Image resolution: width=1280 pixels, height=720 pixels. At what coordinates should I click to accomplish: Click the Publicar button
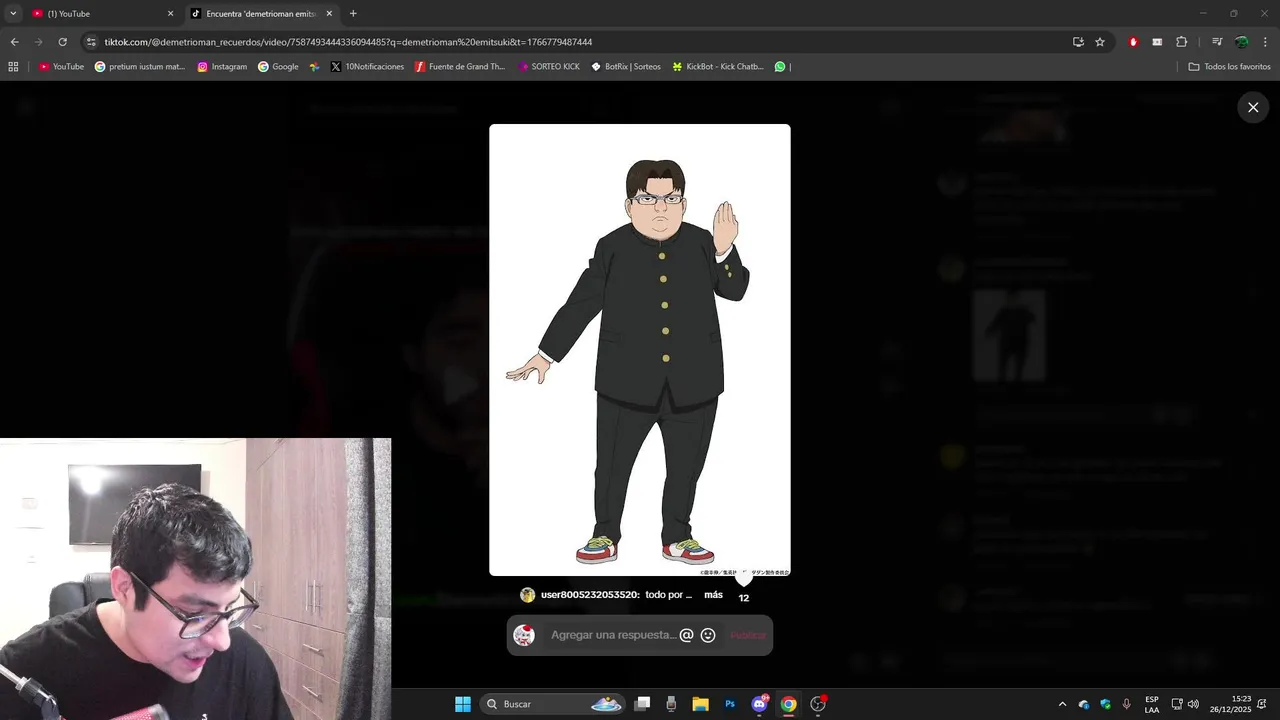pos(748,635)
